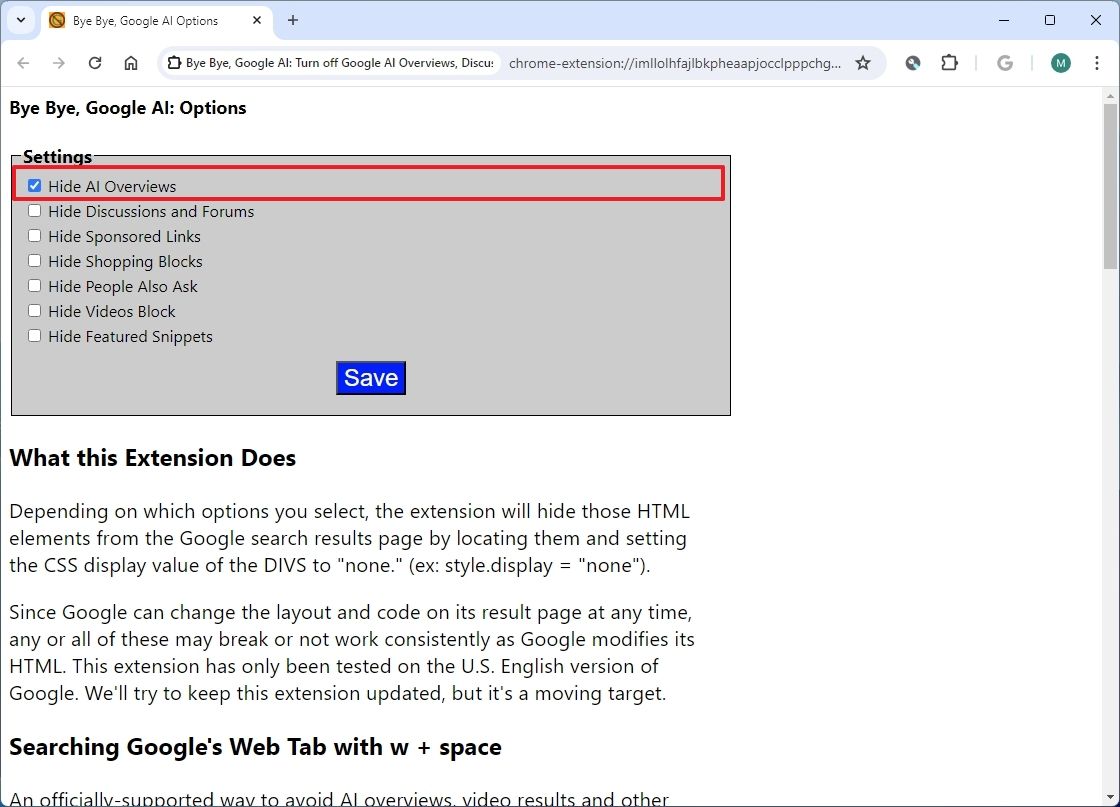This screenshot has height=807, width=1120.
Task: Open the Chrome three-dot menu
Action: pos(1097,62)
